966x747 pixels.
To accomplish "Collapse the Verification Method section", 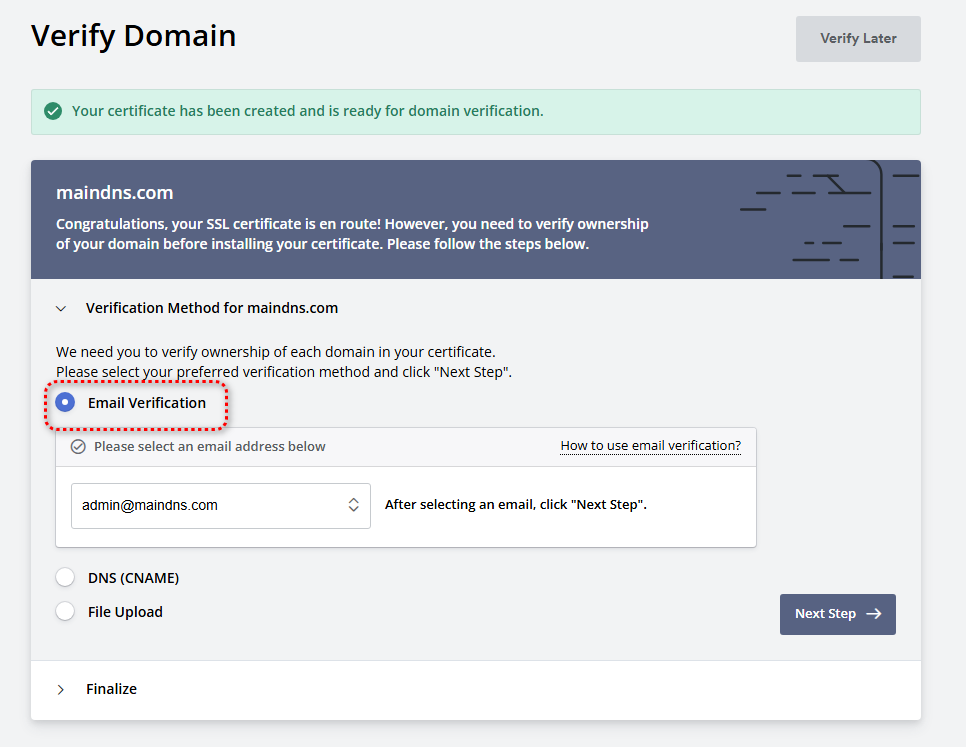I will [x=61, y=308].
